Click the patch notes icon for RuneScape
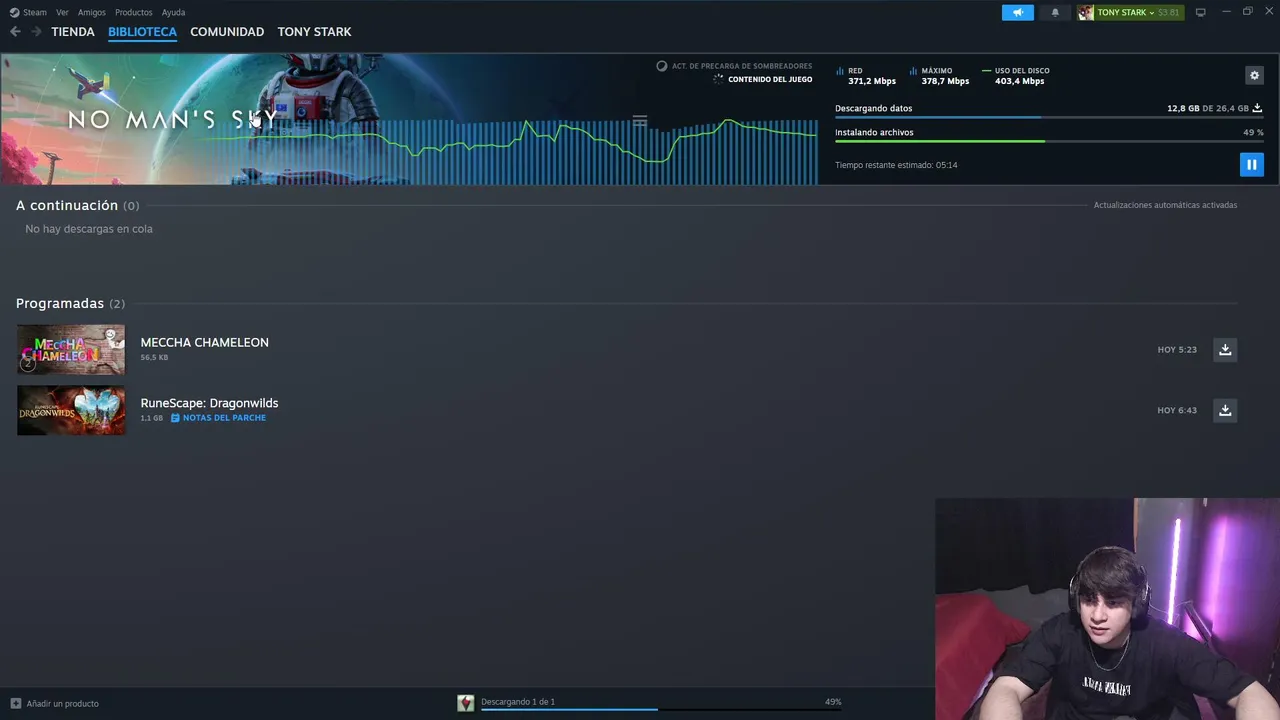 [x=175, y=418]
